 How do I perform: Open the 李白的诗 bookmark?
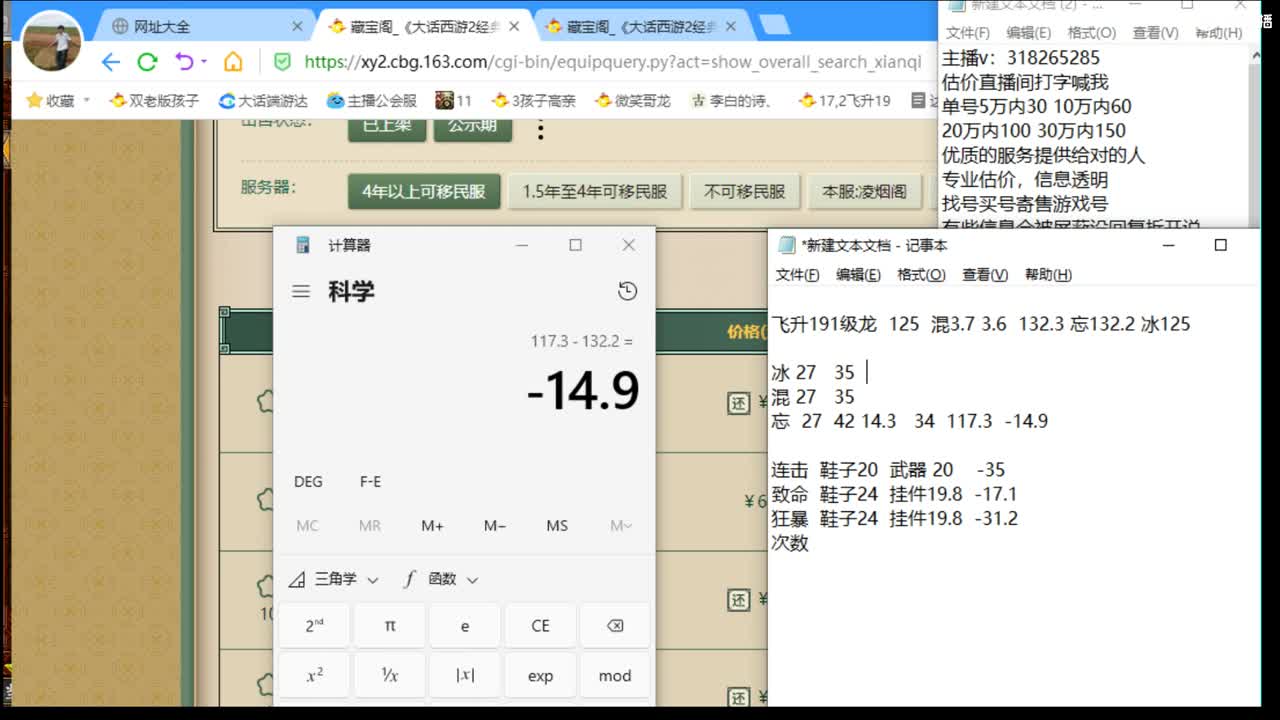tap(732, 100)
